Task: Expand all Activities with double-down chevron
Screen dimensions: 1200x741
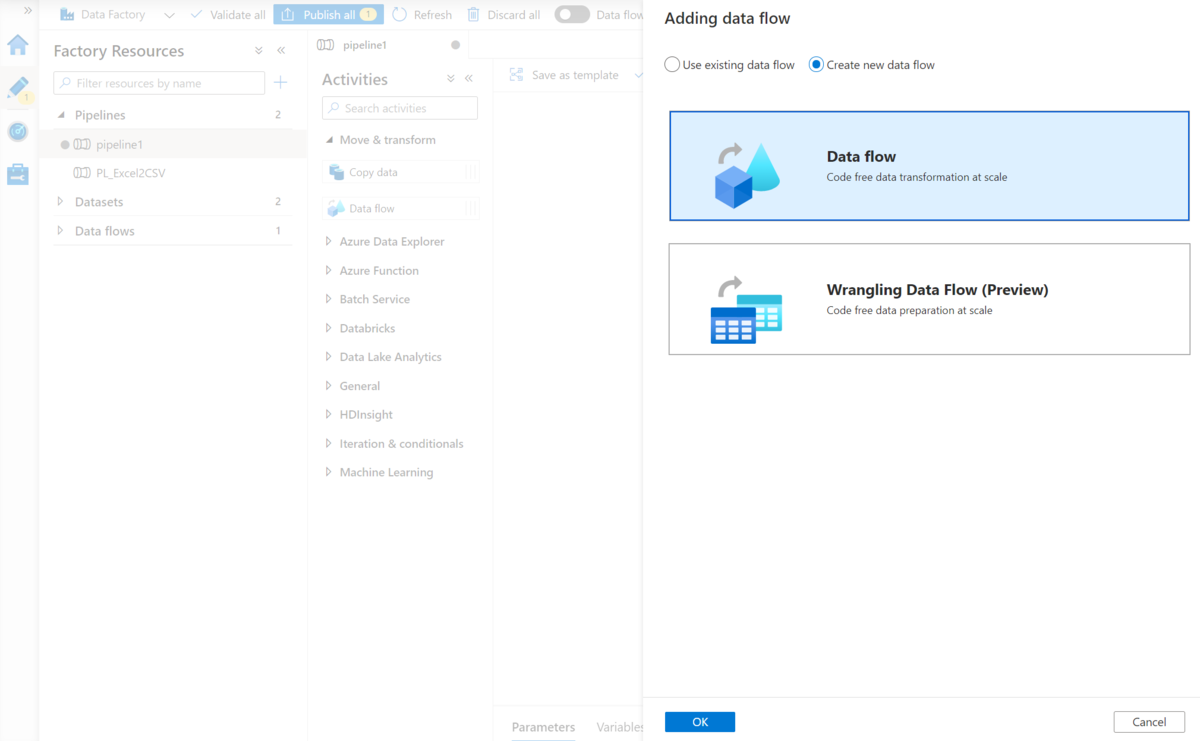Action: click(451, 79)
